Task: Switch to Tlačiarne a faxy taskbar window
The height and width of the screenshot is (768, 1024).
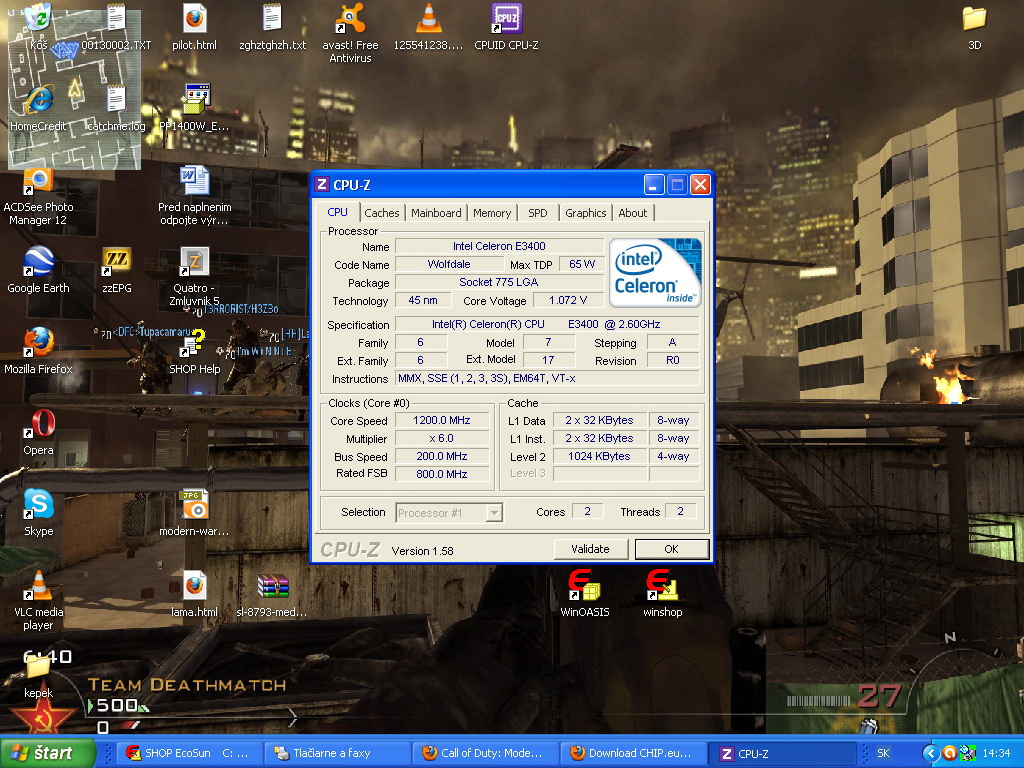Action: (338, 753)
